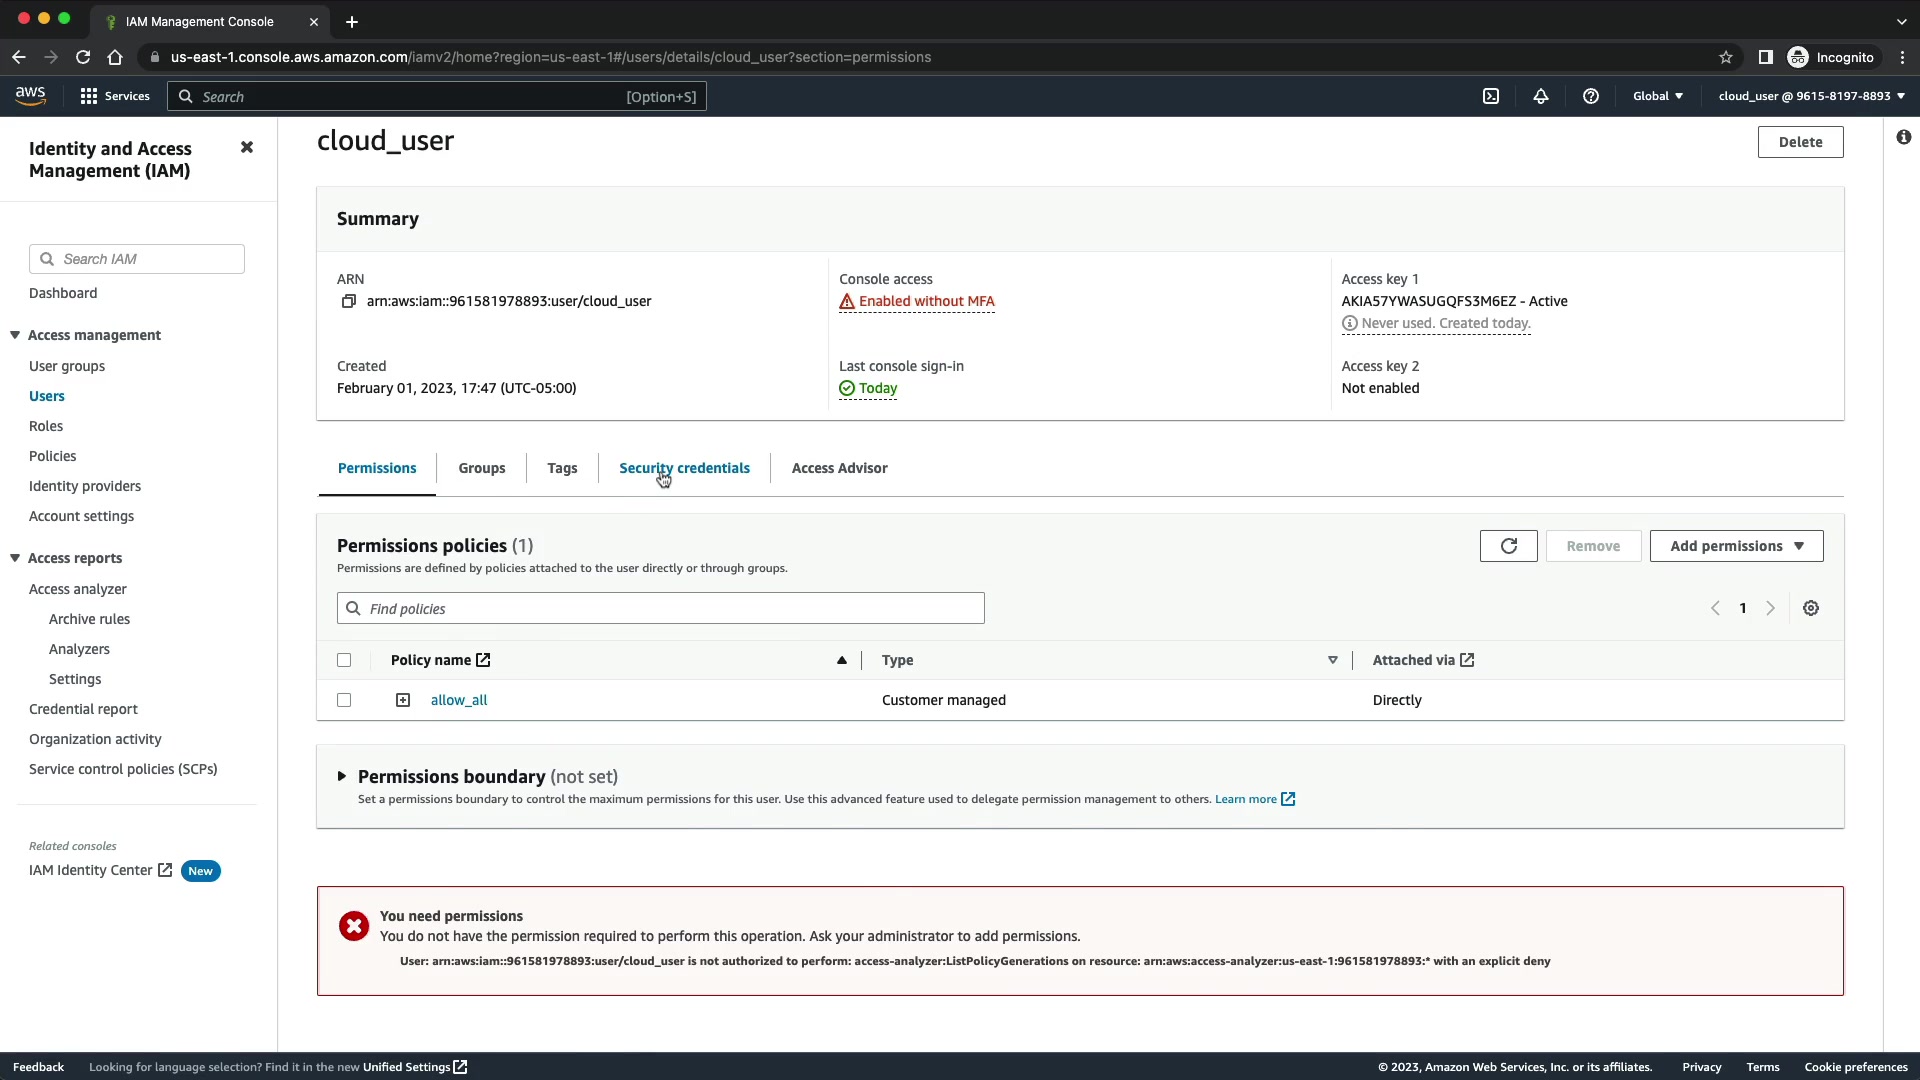This screenshot has width=1920, height=1080.
Task: Click the CloudShell icon in the top bar
Action: click(x=1491, y=96)
